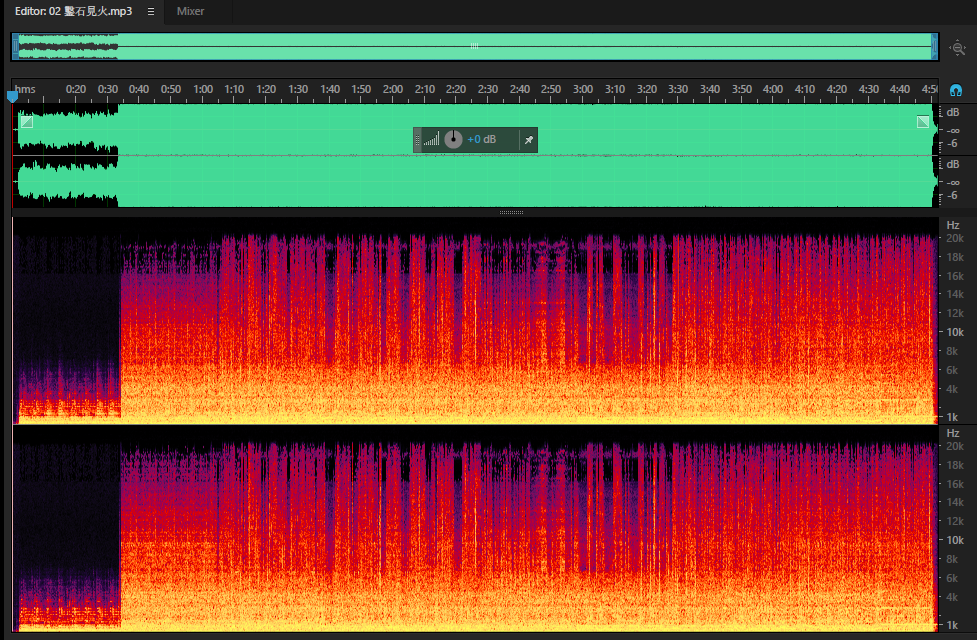Click the fade in handle on waveform
The width and height of the screenshot is (977, 640).
pyautogui.click(x=27, y=122)
